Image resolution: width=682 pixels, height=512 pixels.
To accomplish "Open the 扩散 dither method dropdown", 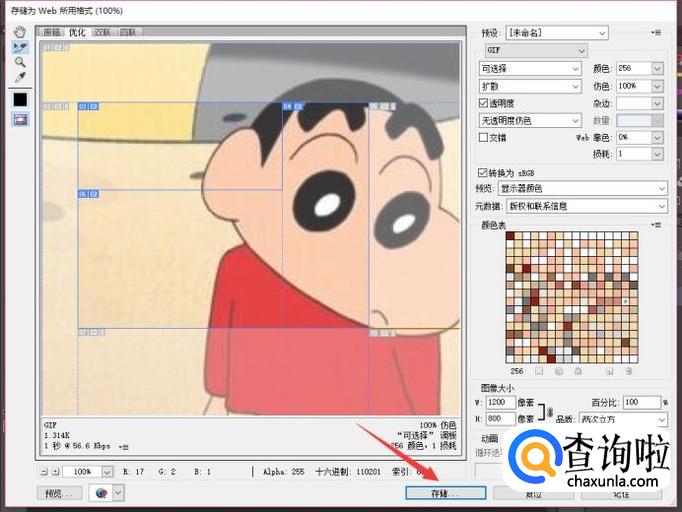I will pos(530,87).
